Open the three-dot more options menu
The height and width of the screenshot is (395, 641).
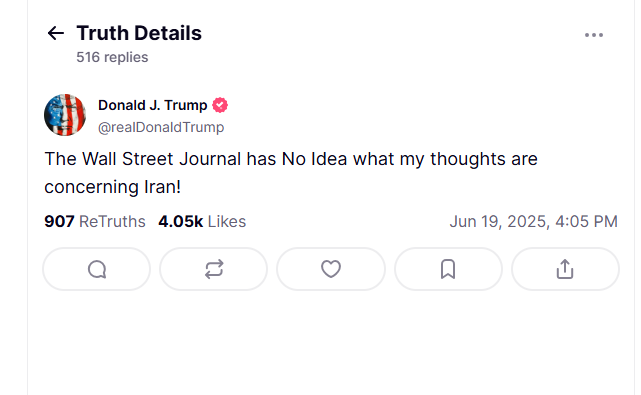[594, 35]
